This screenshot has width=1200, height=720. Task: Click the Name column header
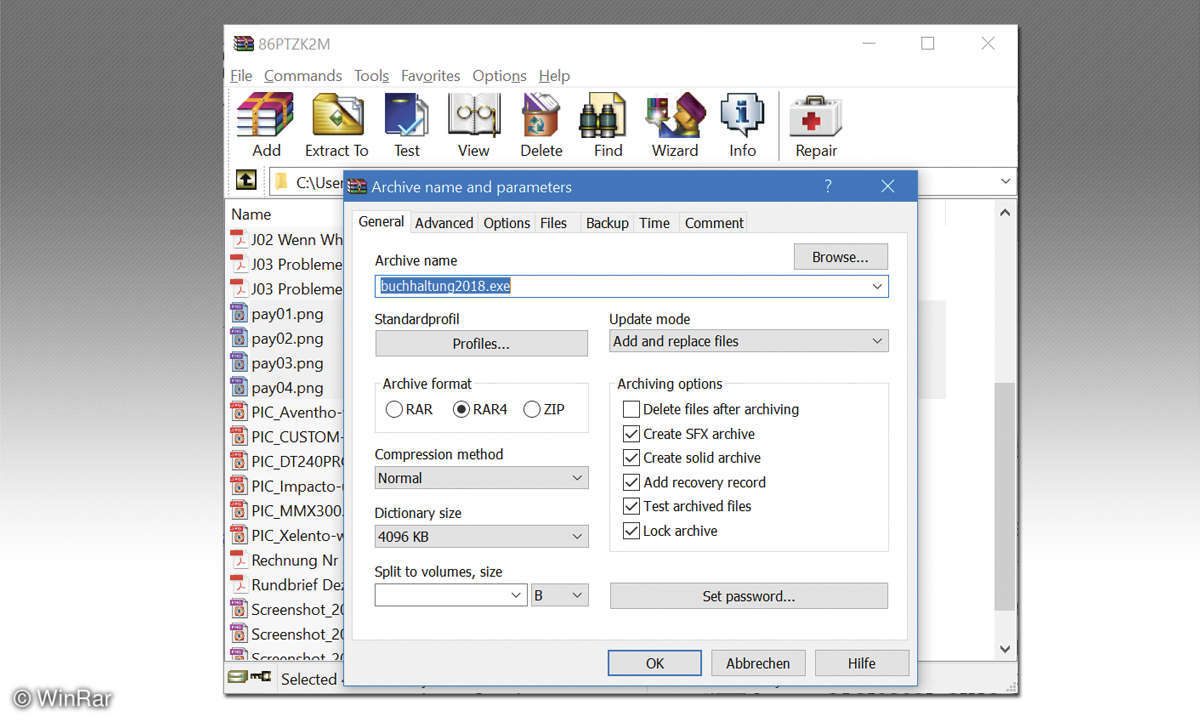coord(251,214)
